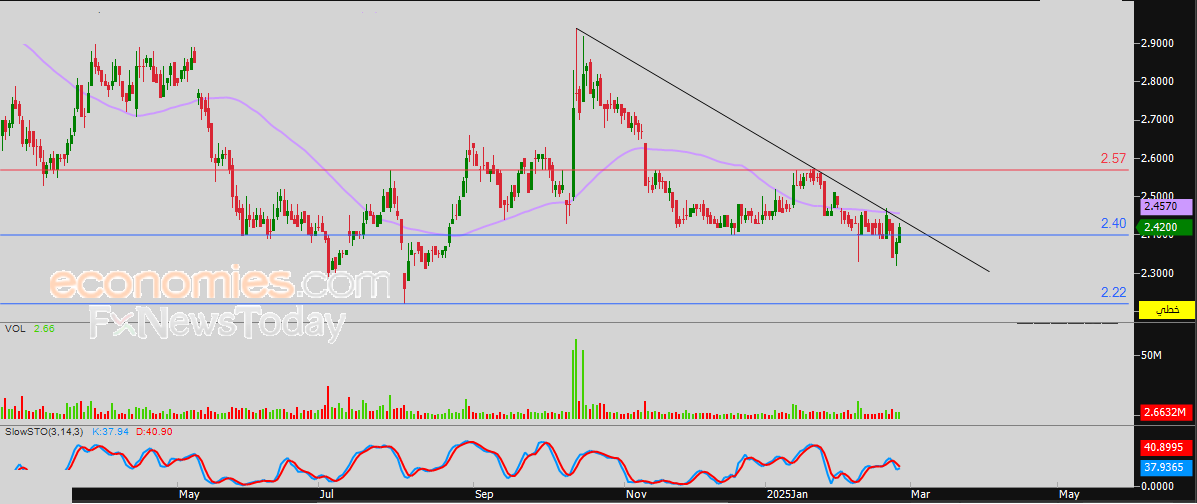This screenshot has width=1197, height=504.
Task: Click the Sep time axis label
Action: [484, 495]
